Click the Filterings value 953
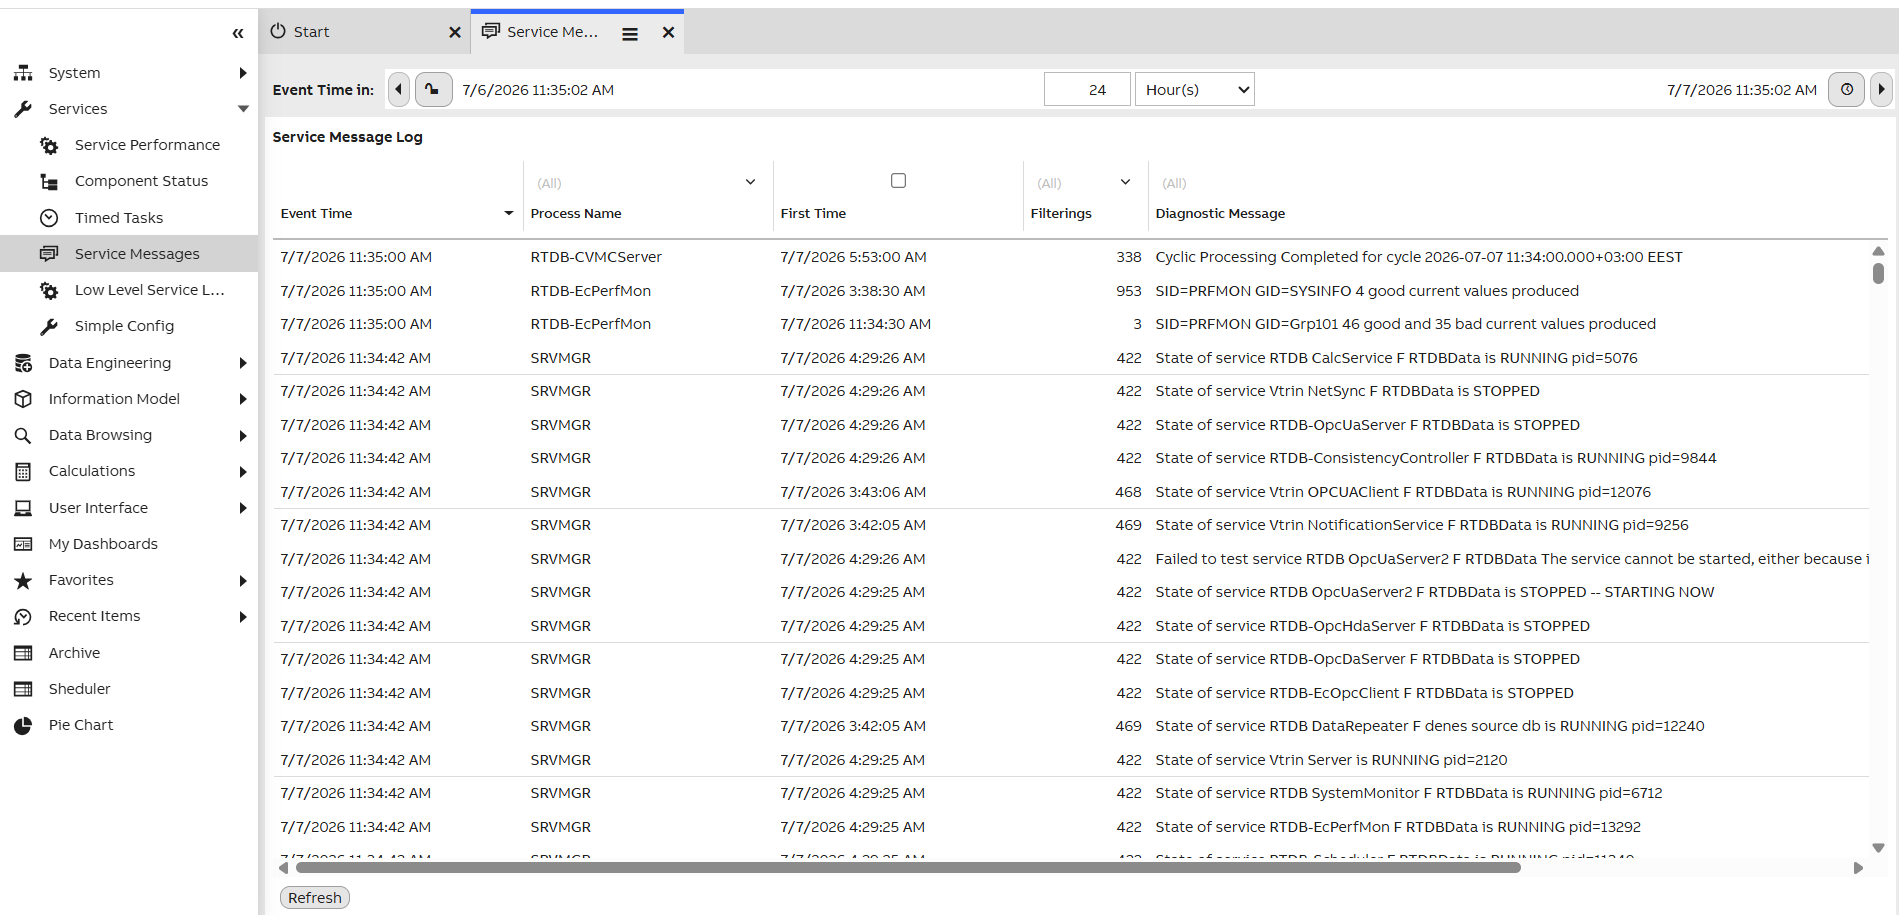 tap(1128, 291)
